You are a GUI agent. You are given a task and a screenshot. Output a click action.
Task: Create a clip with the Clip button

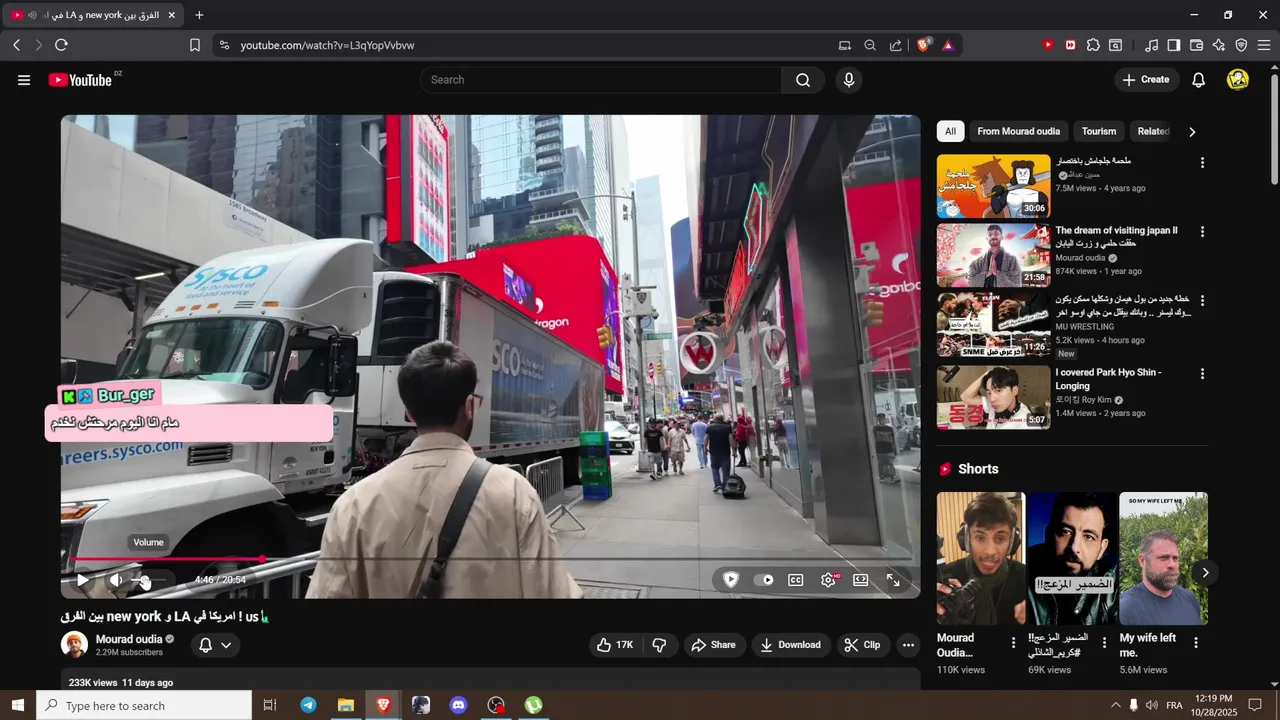pos(862,645)
